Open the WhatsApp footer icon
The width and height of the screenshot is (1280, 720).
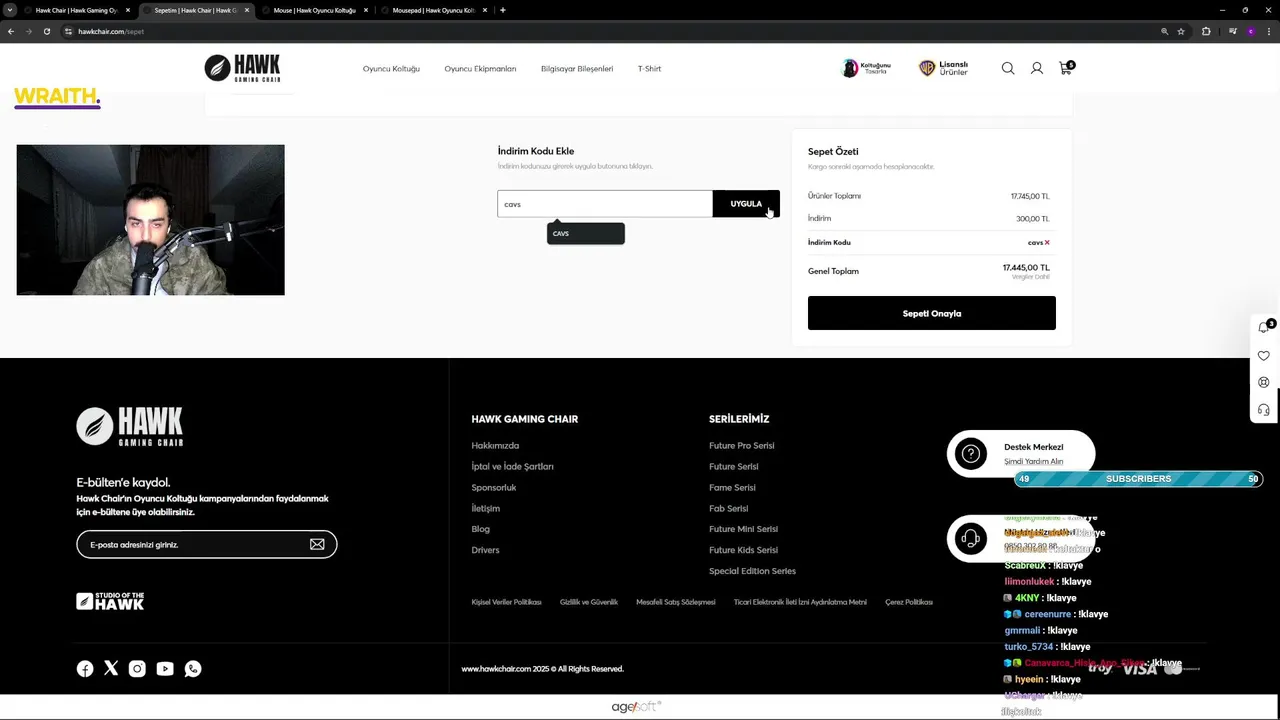click(193, 669)
